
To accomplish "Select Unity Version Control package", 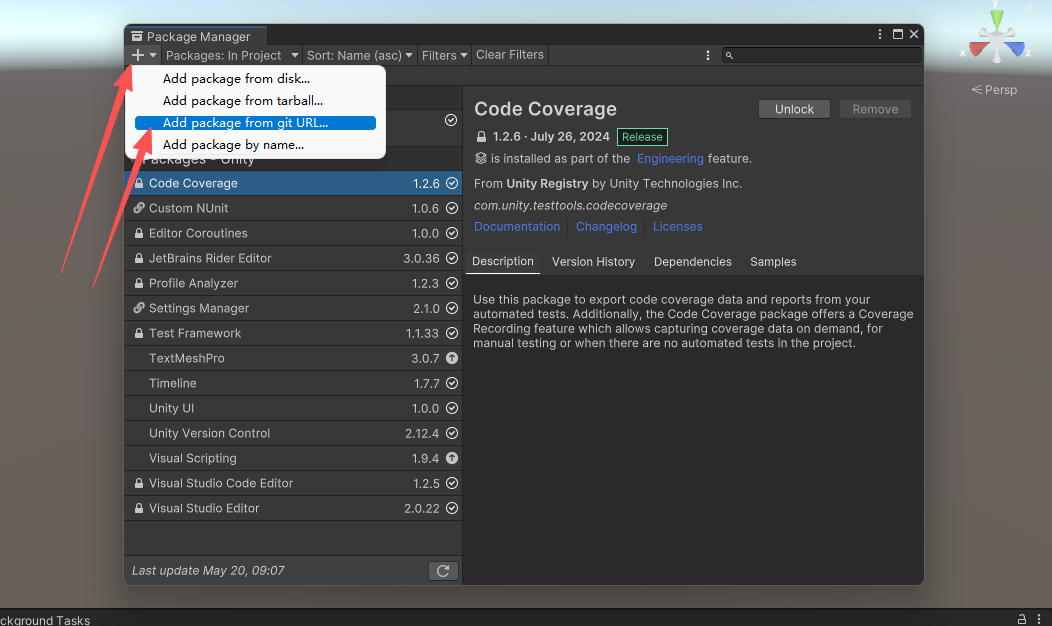I will coord(293,433).
